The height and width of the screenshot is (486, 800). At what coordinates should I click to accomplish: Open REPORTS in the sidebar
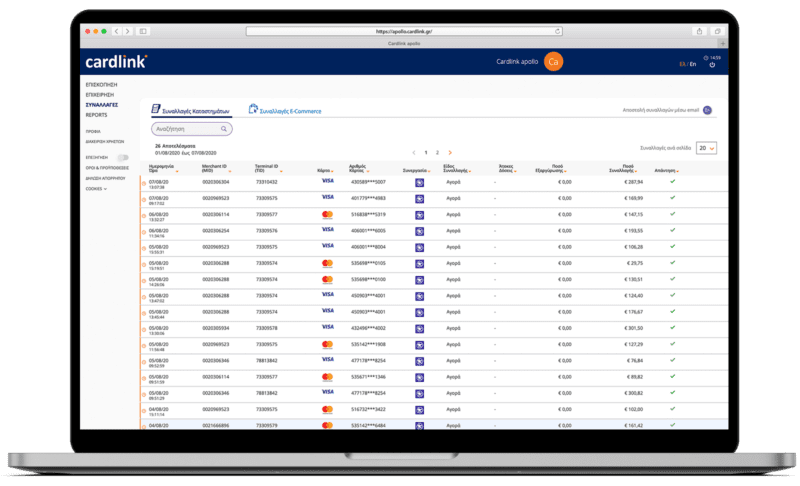[97, 115]
